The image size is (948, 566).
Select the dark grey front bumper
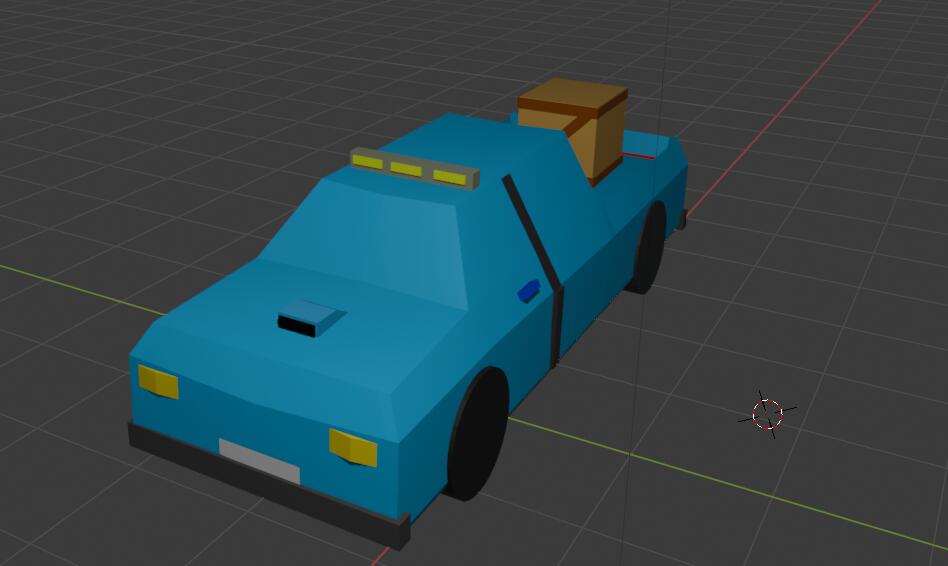pyautogui.click(x=268, y=488)
